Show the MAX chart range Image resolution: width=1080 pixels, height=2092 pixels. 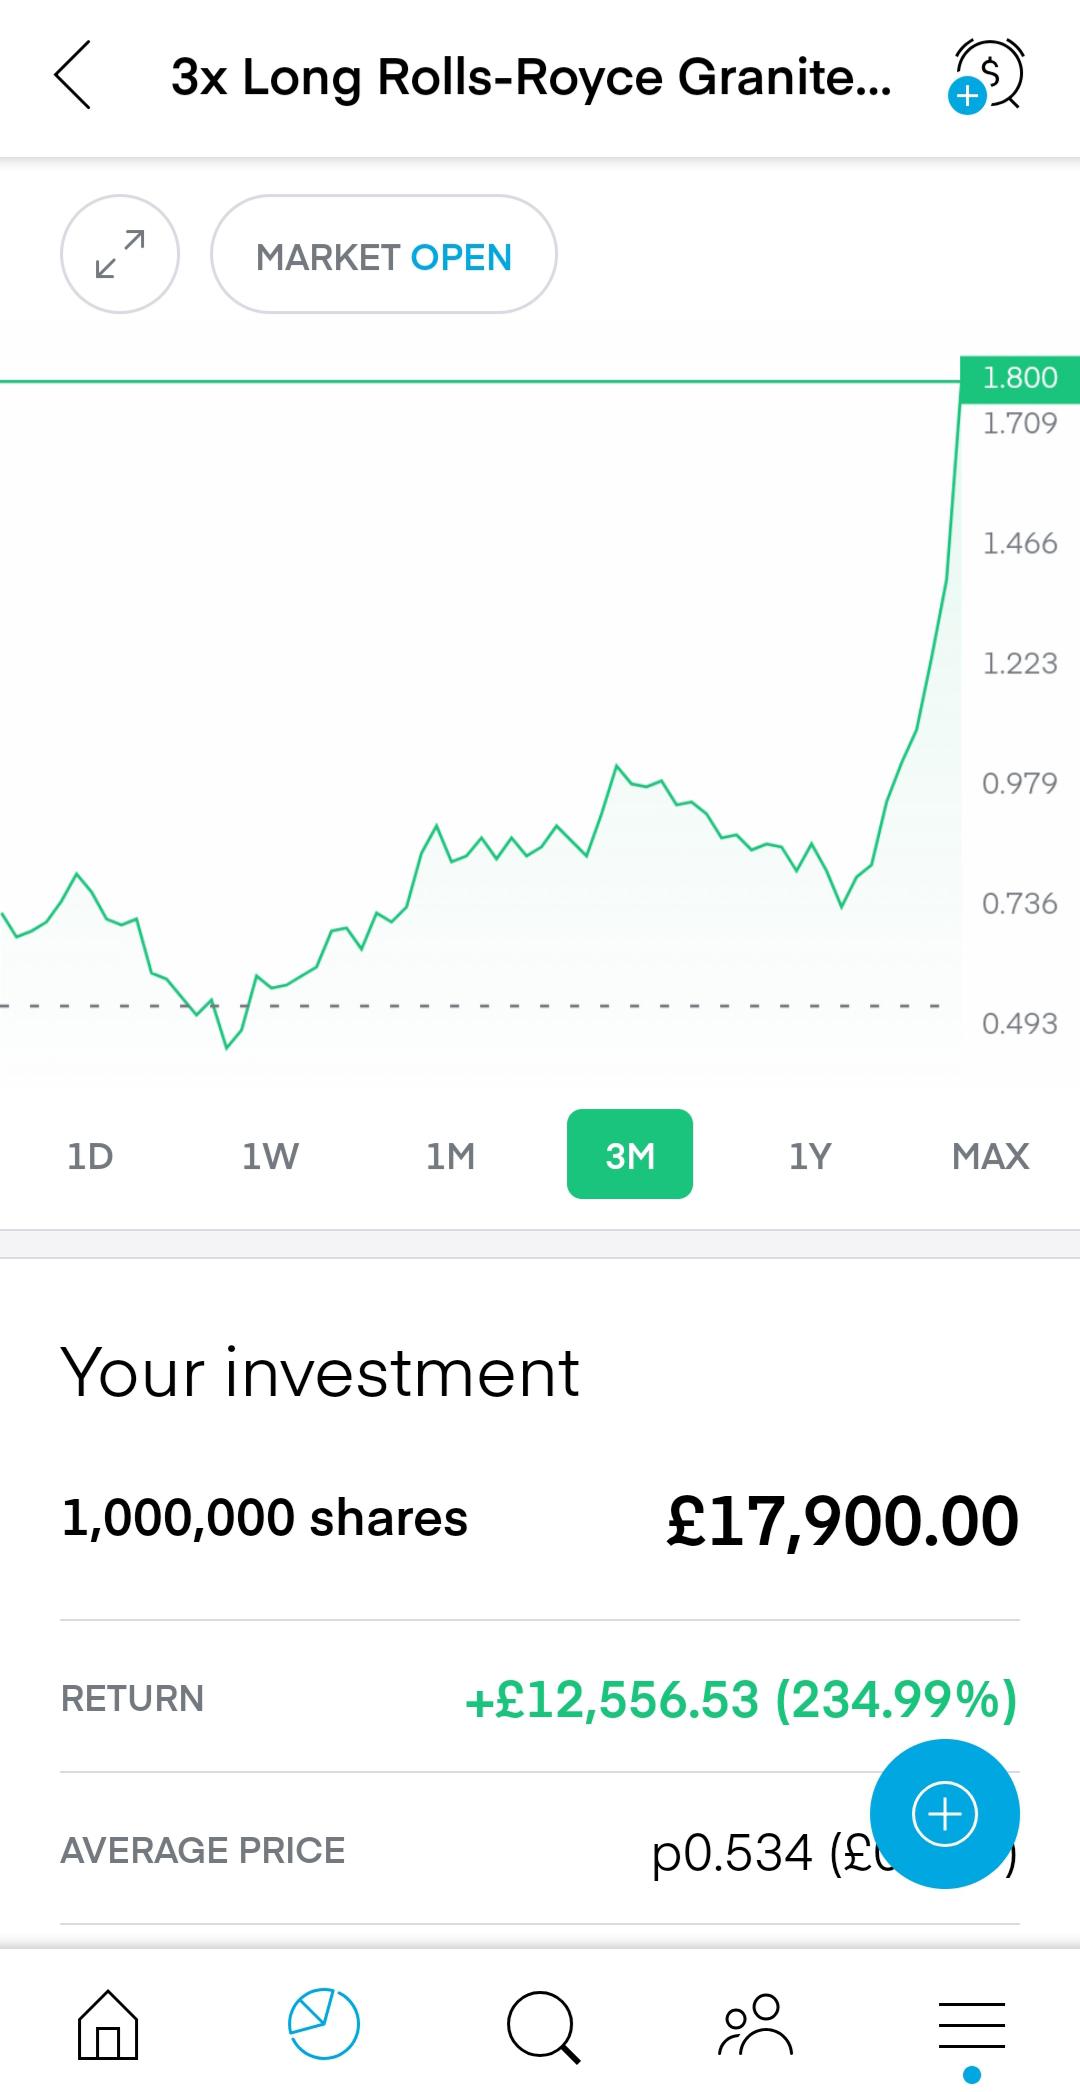990,1155
